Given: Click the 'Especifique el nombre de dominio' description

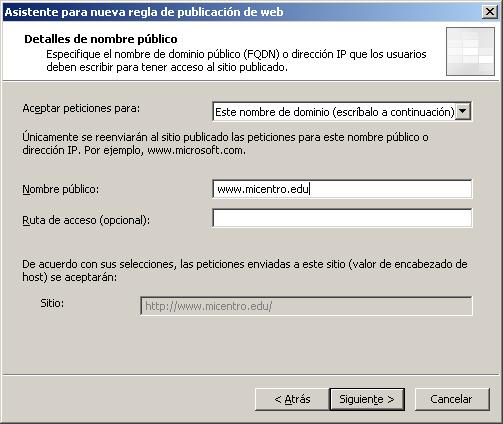Looking at the screenshot, I should pos(236,61).
